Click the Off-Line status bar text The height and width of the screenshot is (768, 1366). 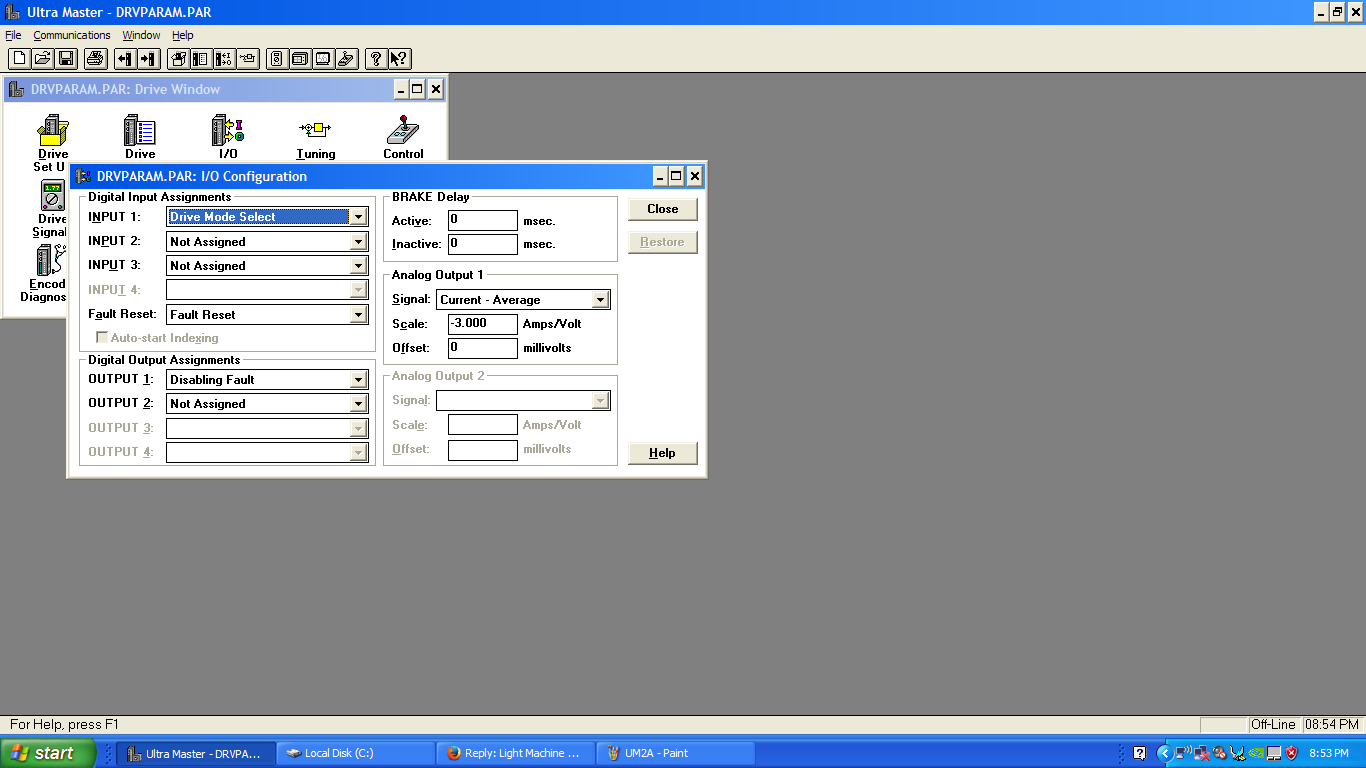pos(1273,724)
